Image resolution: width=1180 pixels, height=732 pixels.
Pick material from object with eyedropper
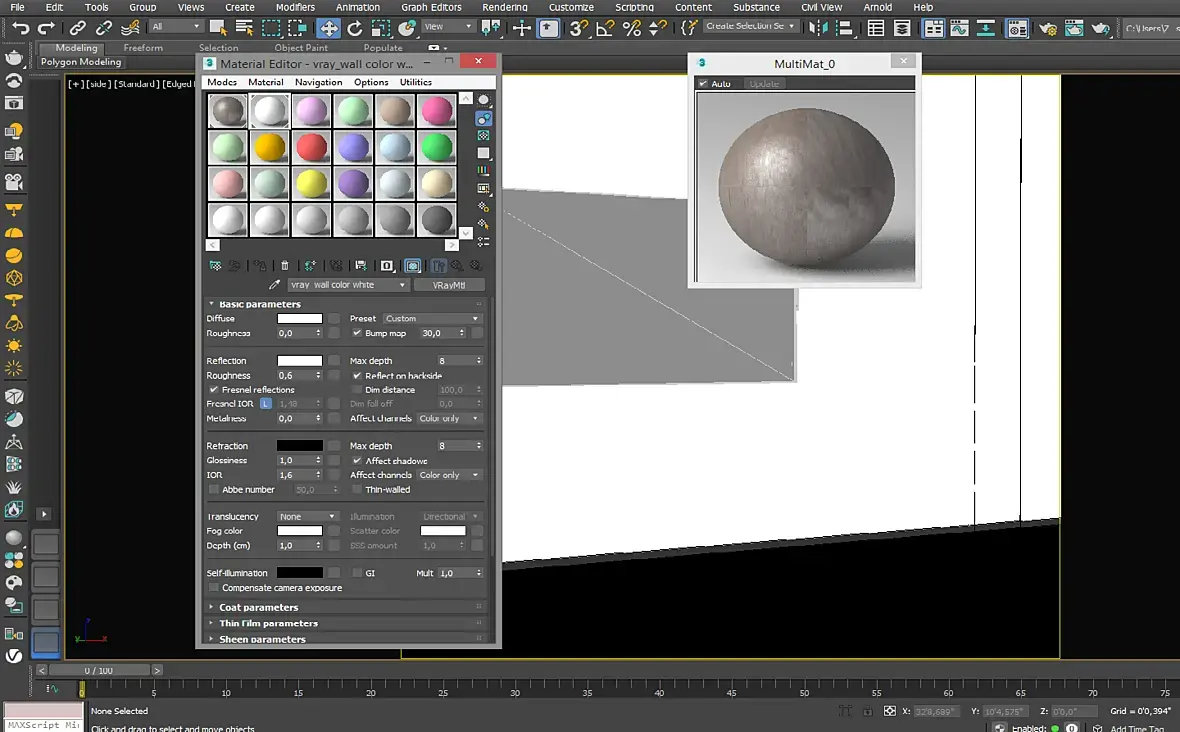click(275, 285)
